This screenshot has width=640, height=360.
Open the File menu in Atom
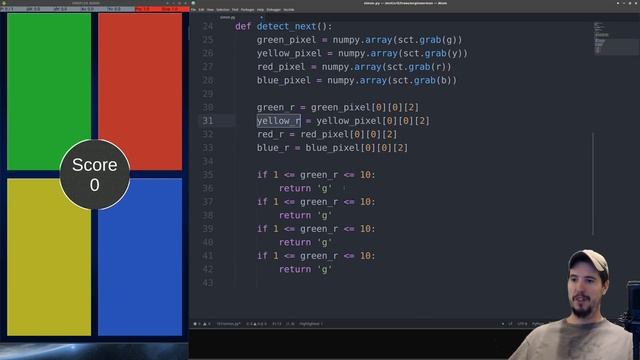point(194,10)
